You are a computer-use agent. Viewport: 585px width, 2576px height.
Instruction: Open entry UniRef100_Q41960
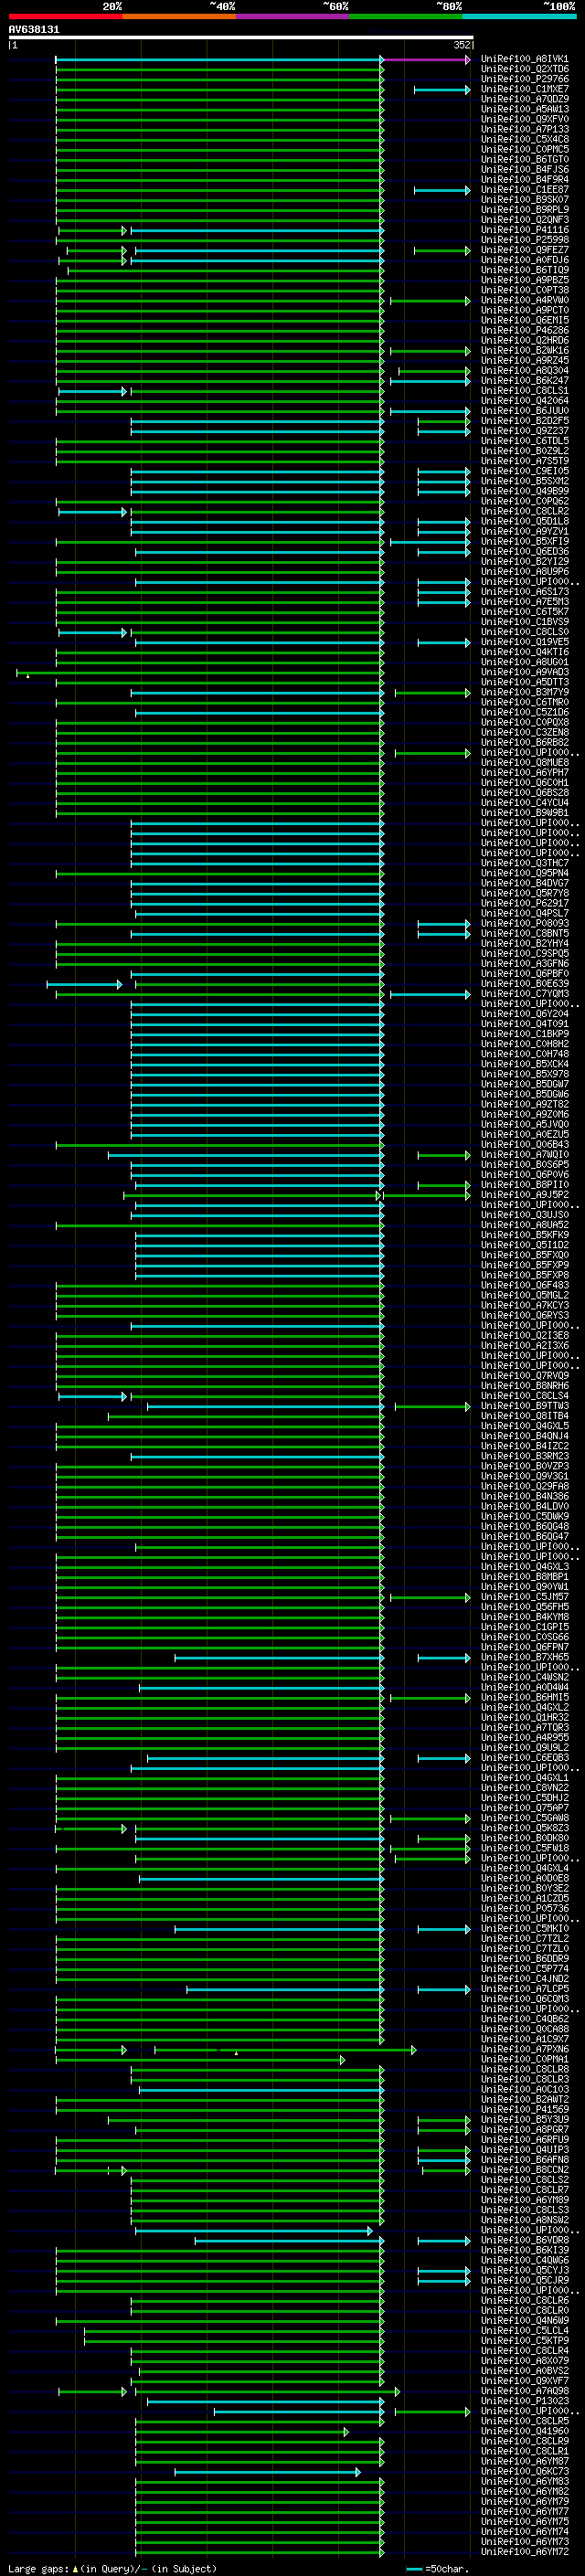tap(525, 2432)
